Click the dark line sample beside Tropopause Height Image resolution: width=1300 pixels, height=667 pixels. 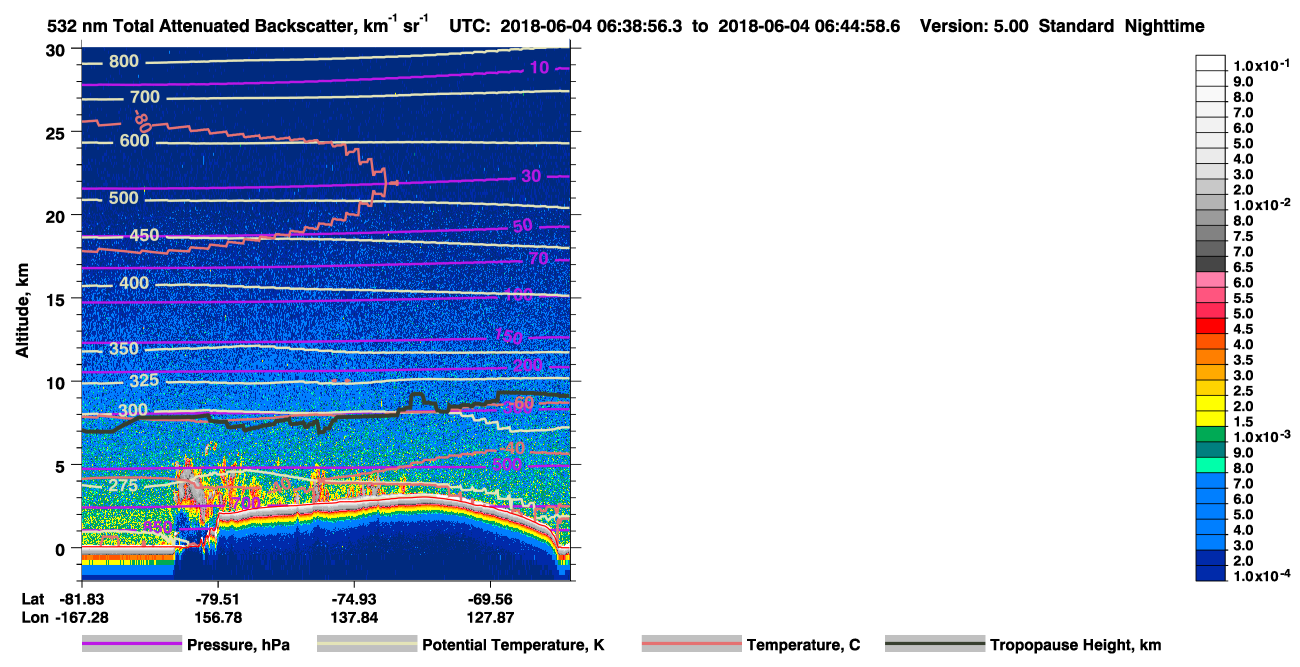click(936, 645)
